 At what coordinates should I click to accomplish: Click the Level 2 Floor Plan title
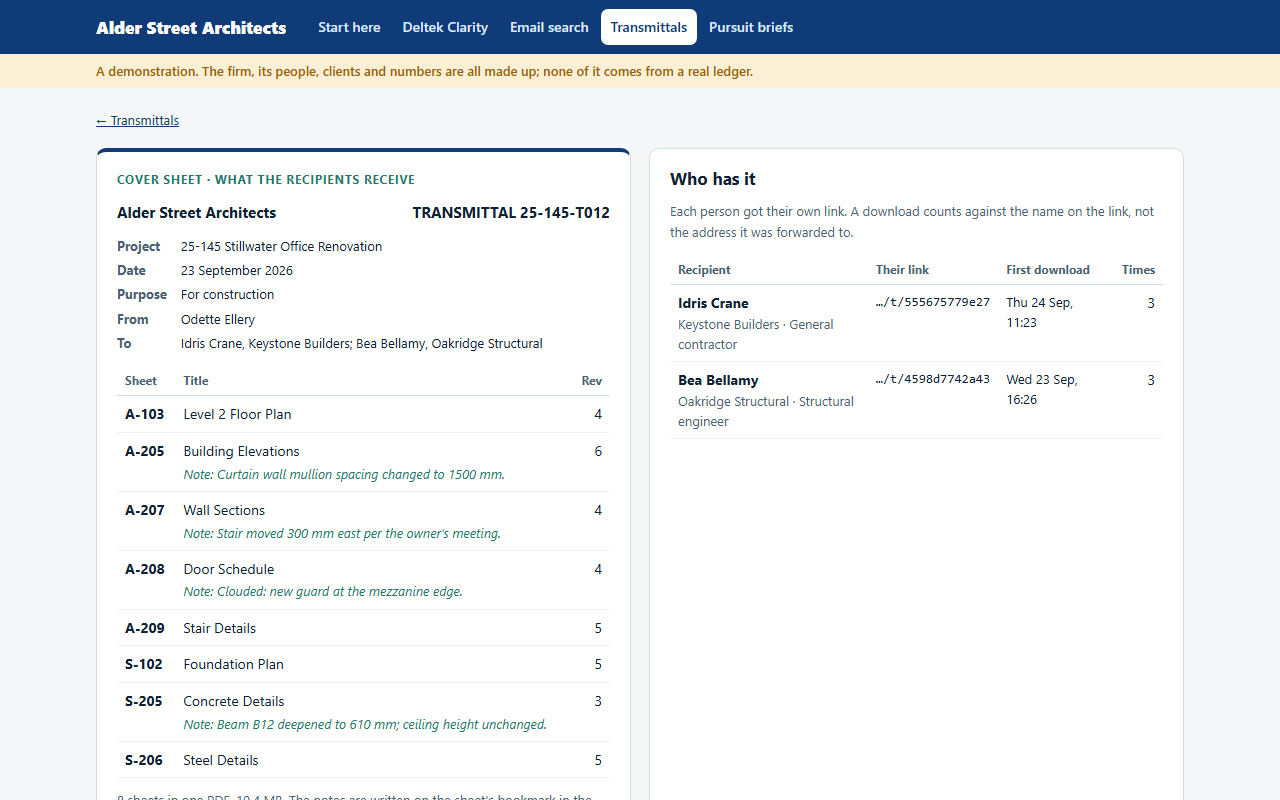238,414
